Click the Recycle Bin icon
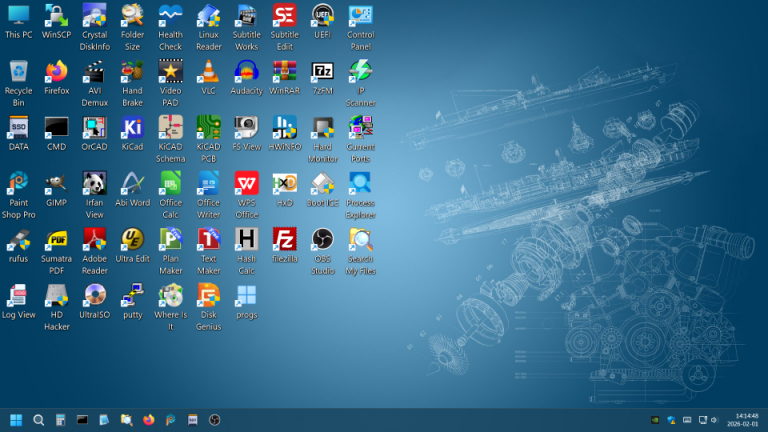 (x=18, y=72)
